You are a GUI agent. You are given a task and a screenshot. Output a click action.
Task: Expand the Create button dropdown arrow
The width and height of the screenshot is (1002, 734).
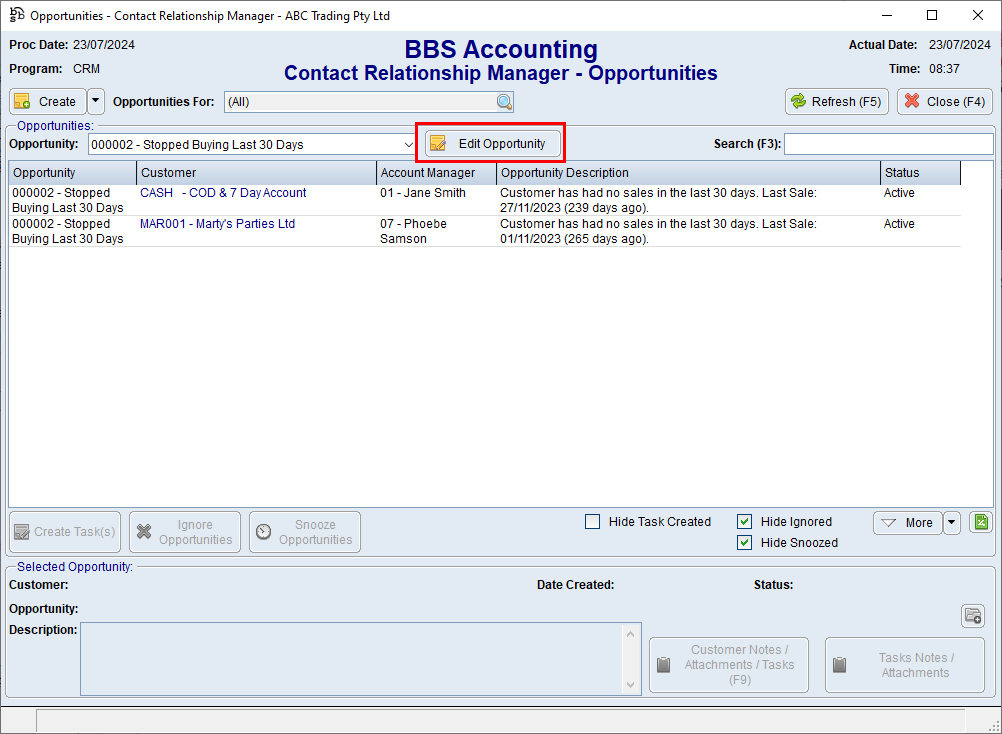point(96,102)
